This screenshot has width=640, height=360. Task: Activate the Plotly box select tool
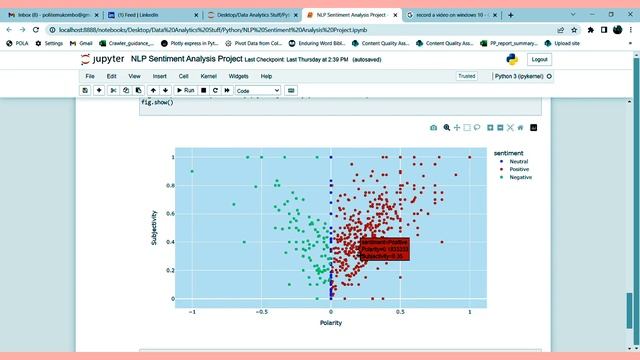(x=467, y=128)
